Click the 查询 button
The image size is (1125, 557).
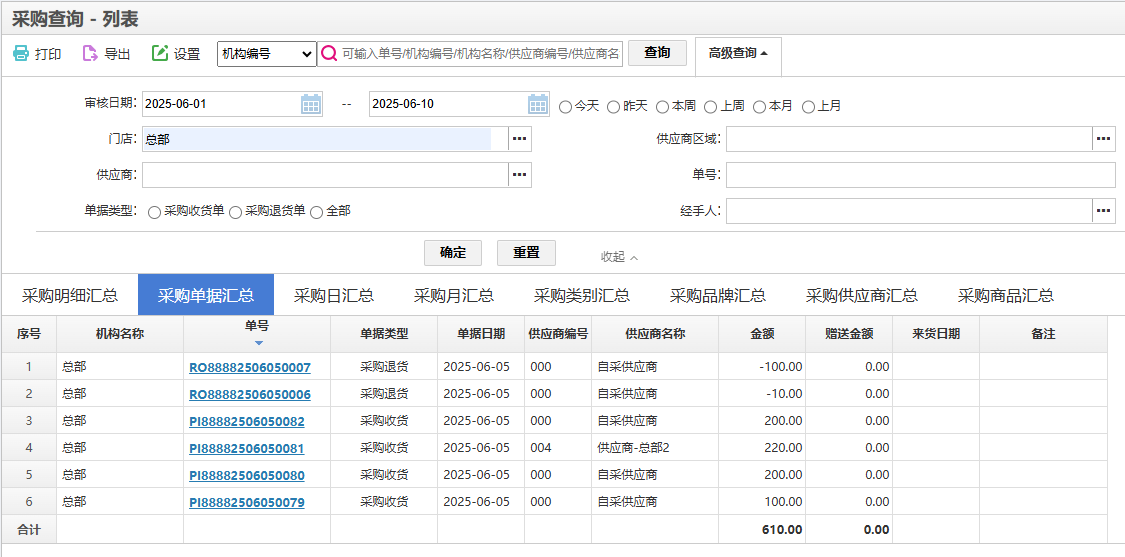[657, 53]
